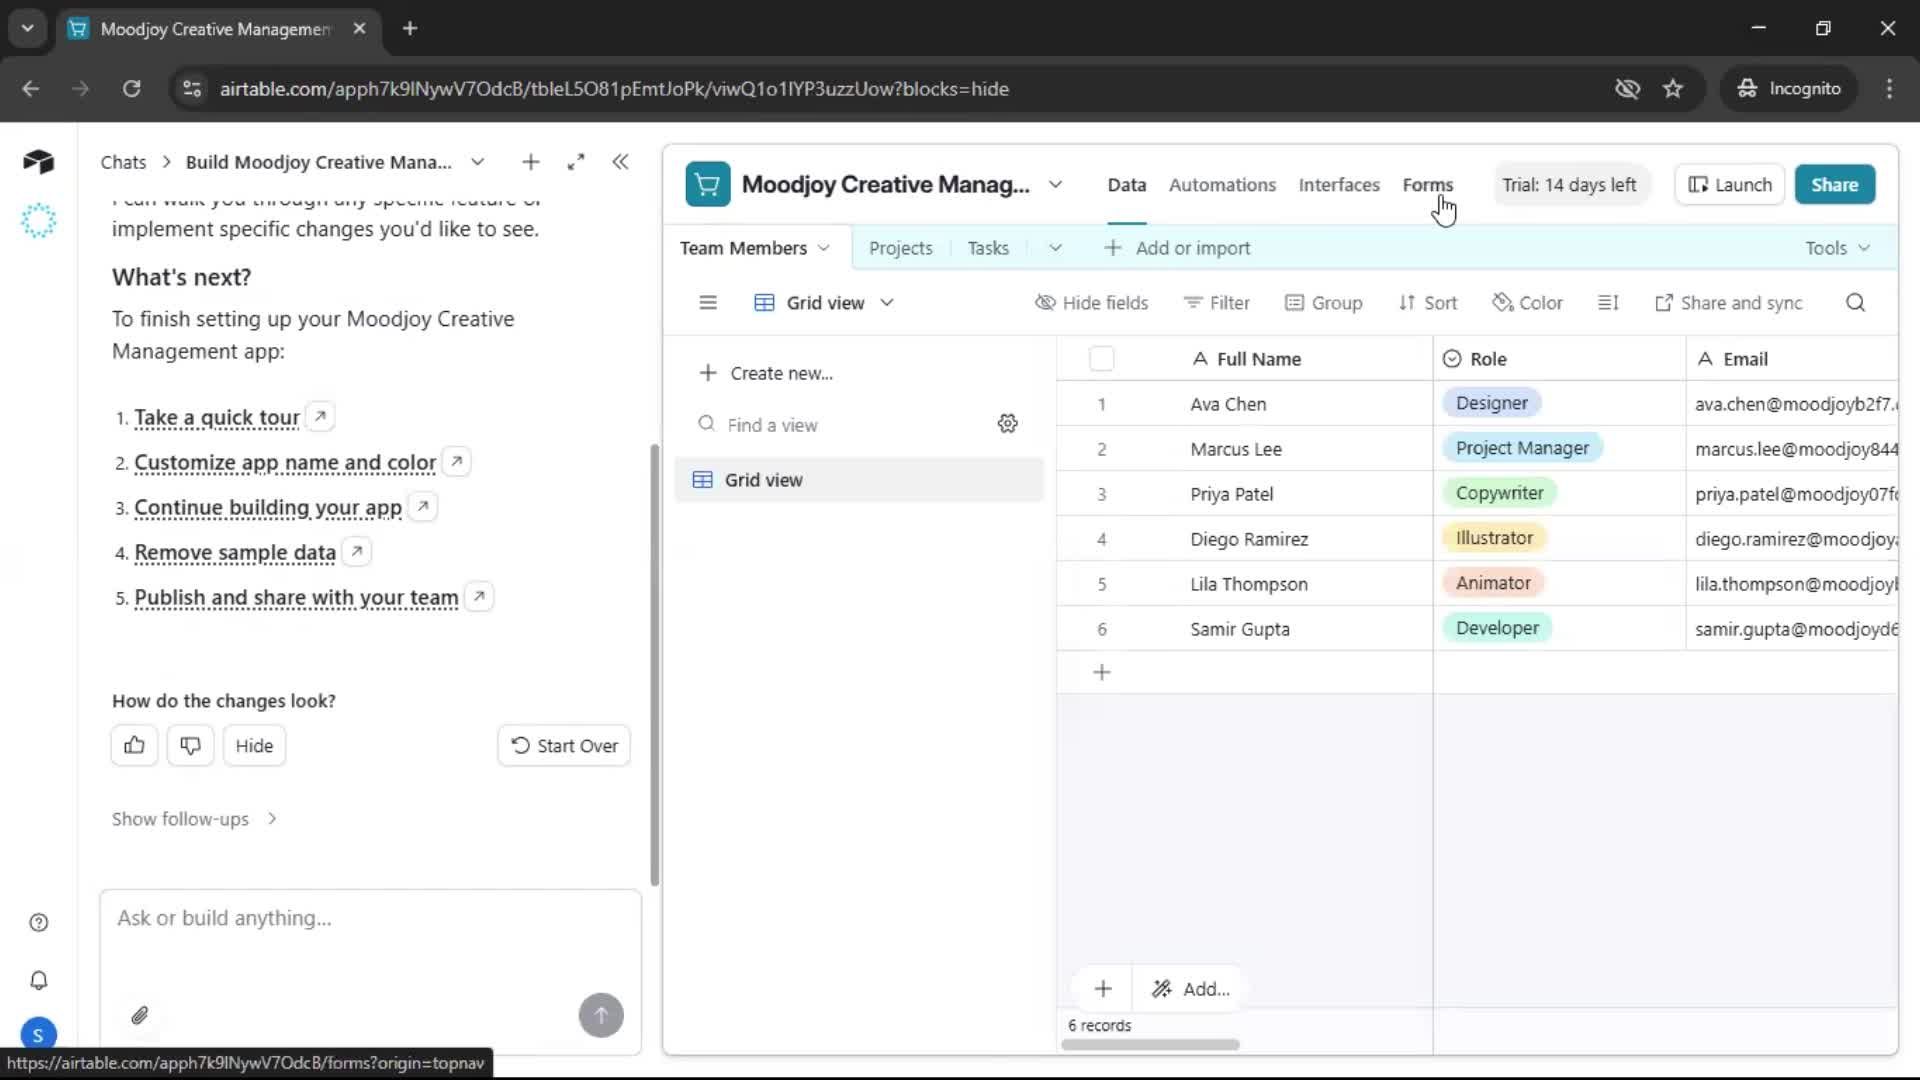The height and width of the screenshot is (1080, 1920).
Task: Switch to the Tasks table tab
Action: [x=988, y=248]
